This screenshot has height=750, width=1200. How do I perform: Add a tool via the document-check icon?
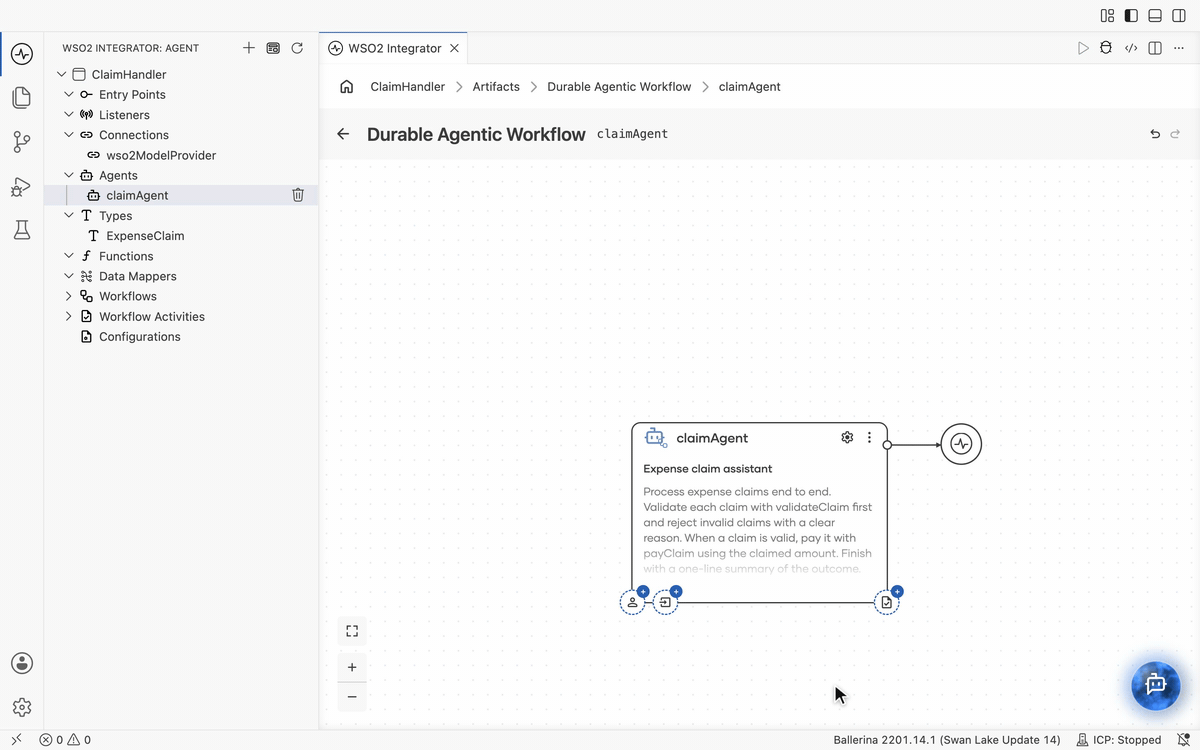point(886,602)
